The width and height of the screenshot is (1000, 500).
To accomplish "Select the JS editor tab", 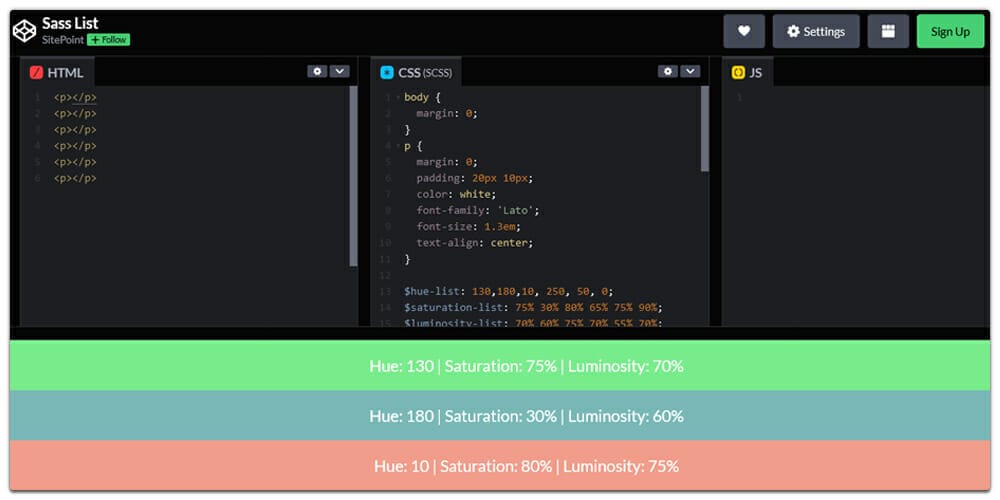I will click(747, 72).
